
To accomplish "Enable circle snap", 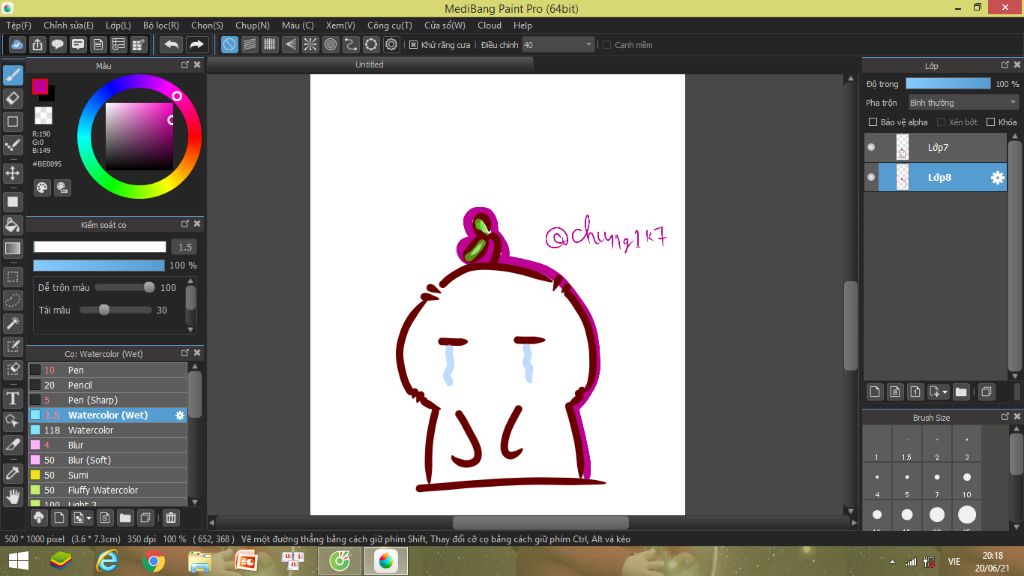I will tap(330, 44).
